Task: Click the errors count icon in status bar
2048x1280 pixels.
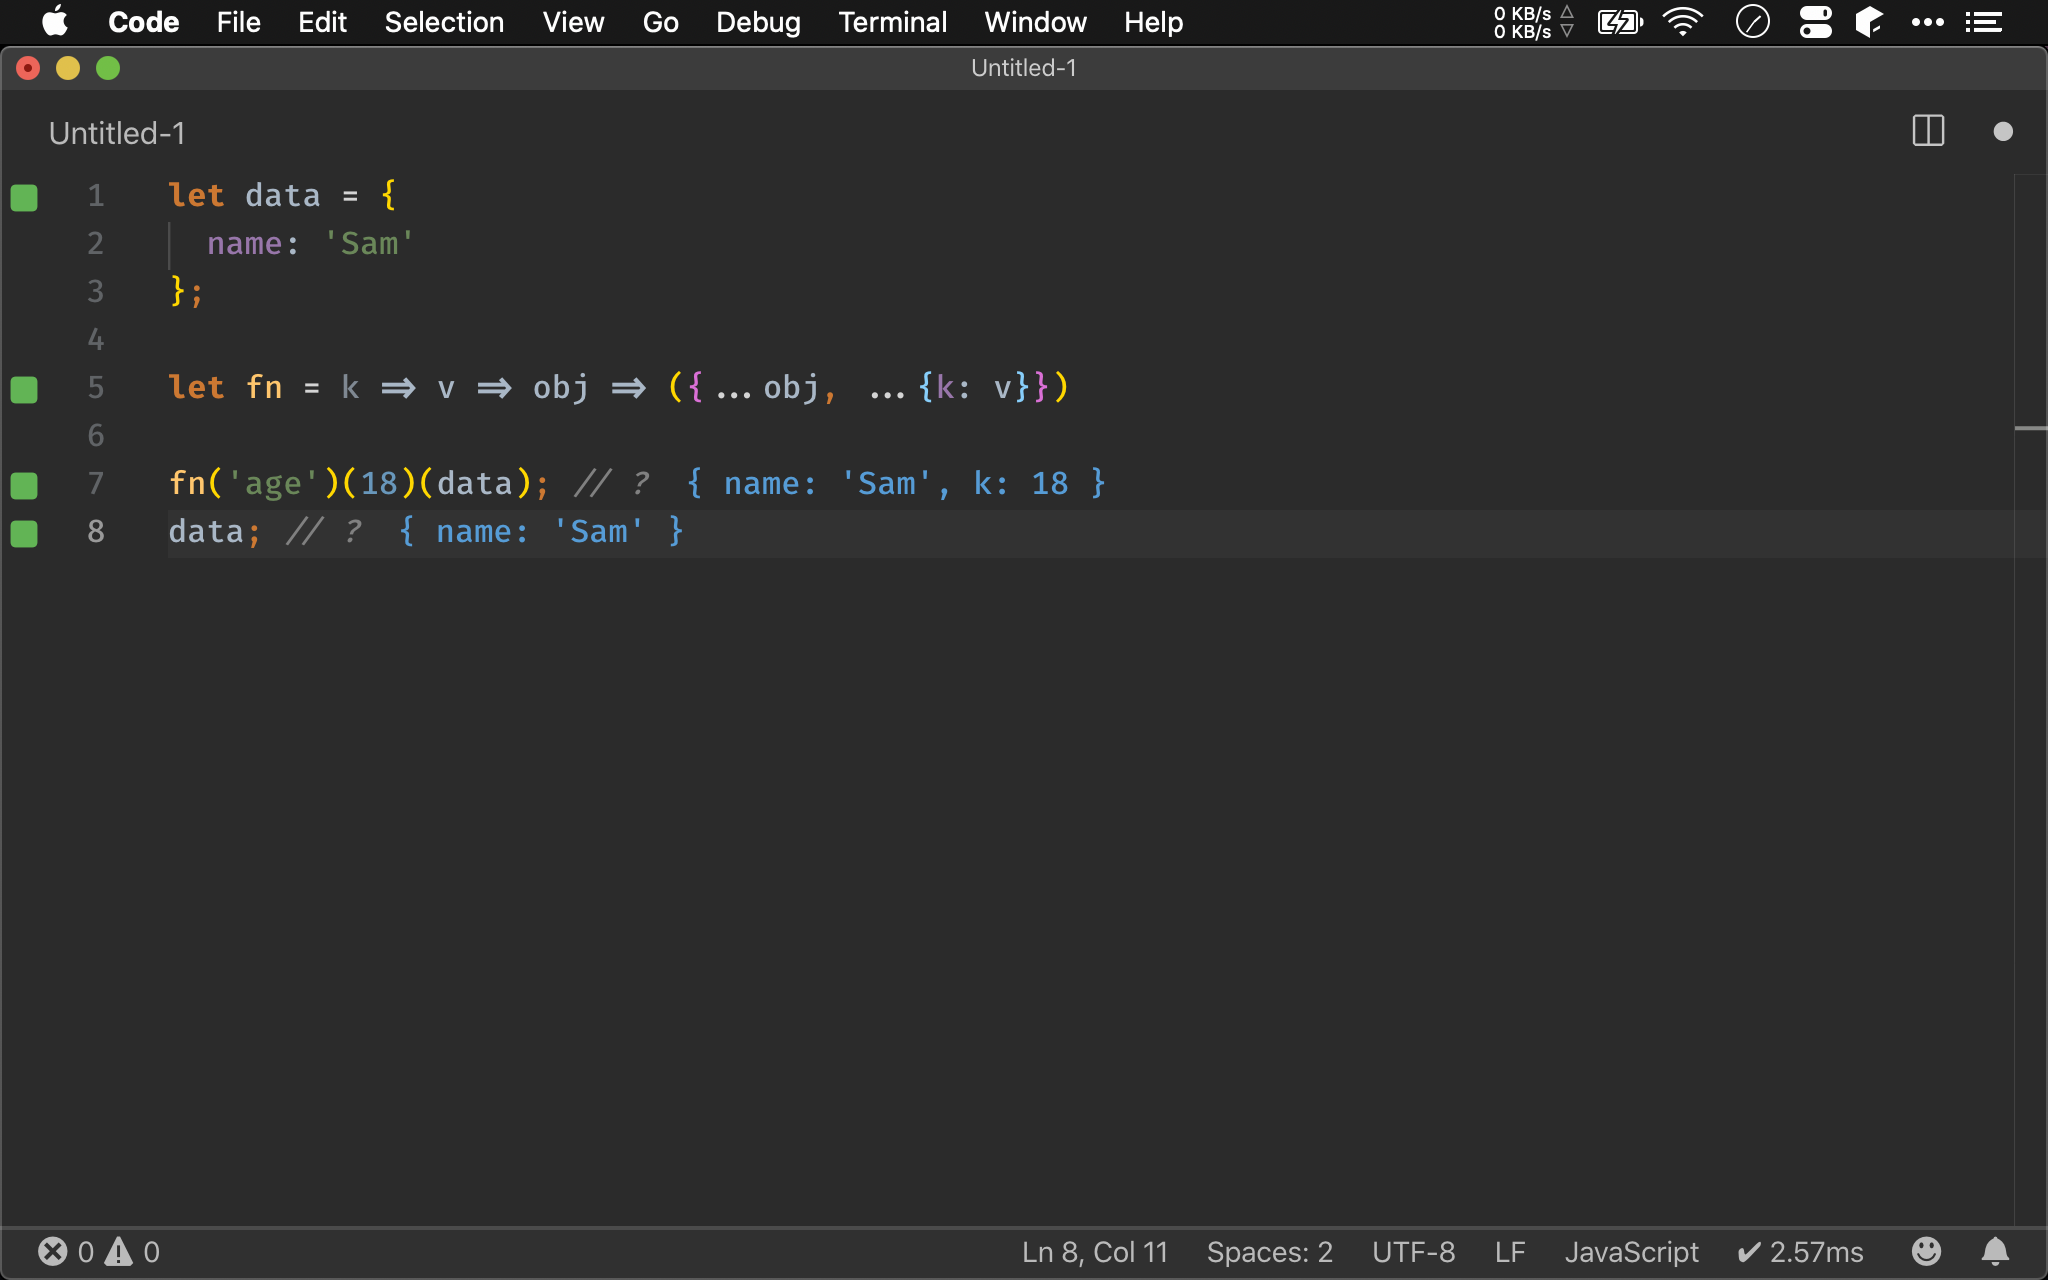Action: point(53,1252)
